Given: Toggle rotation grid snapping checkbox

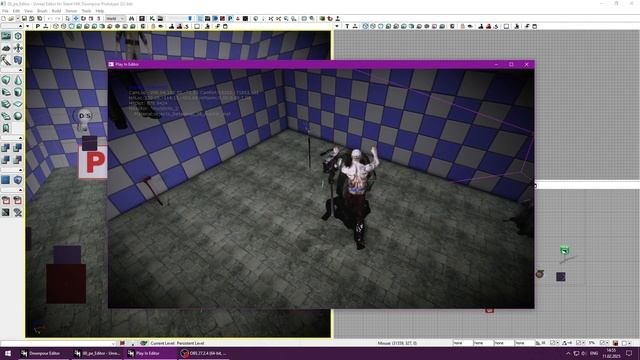Looking at the screenshot, I should tap(578, 343).
